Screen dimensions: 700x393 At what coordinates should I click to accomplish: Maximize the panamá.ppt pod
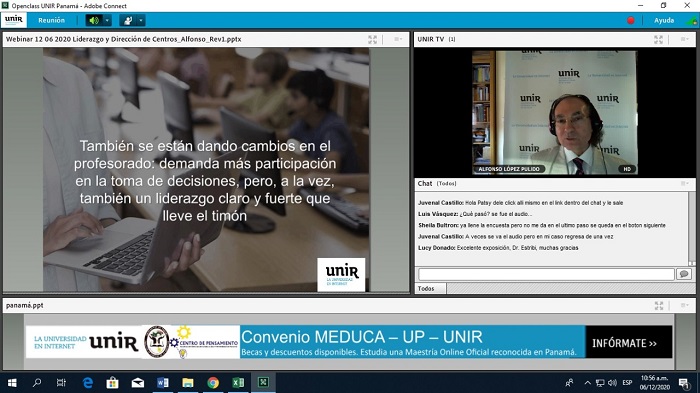658,305
